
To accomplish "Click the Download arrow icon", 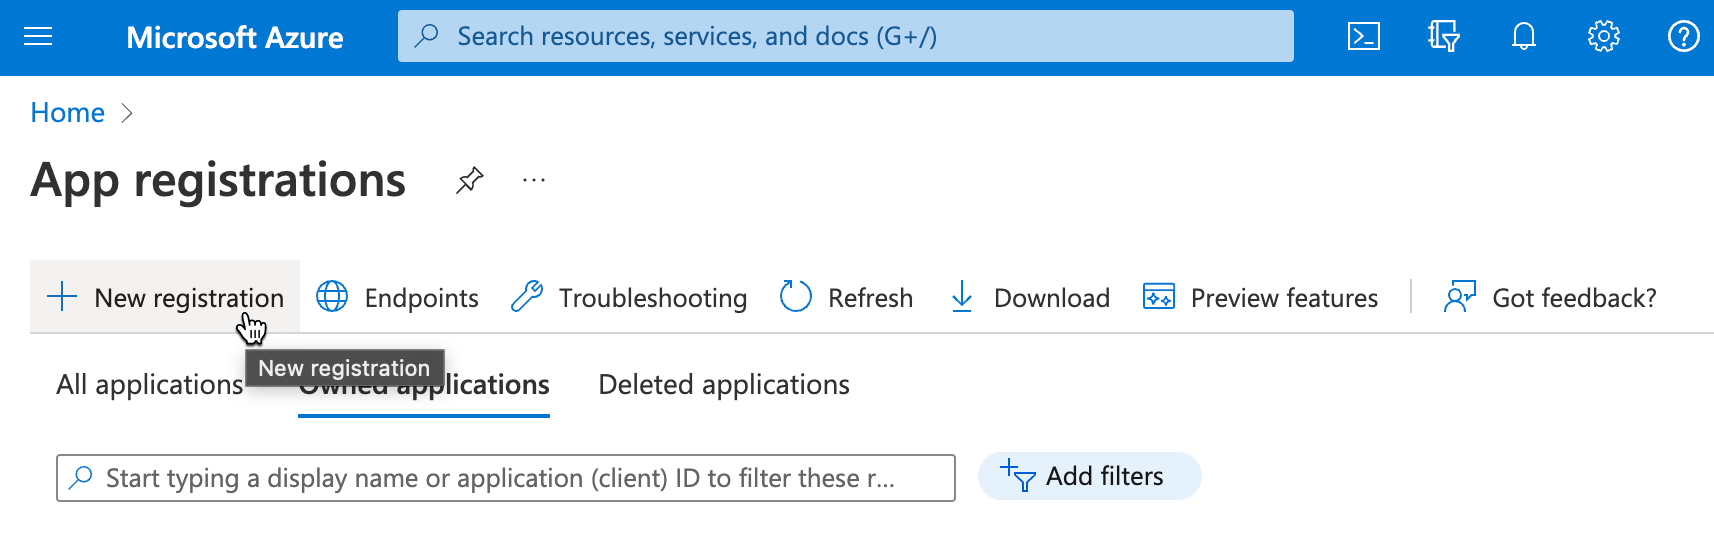I will coord(962,297).
